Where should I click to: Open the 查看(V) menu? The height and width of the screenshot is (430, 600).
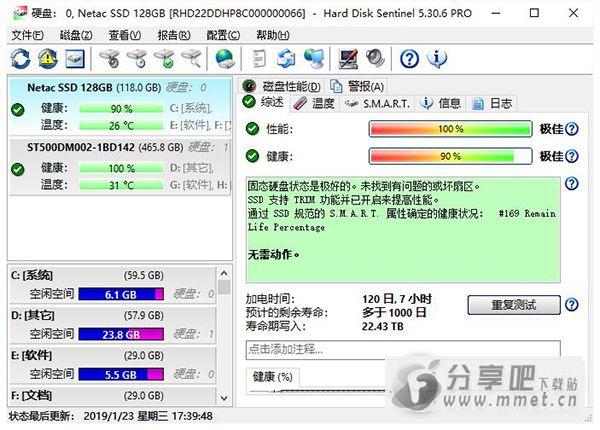[125, 35]
